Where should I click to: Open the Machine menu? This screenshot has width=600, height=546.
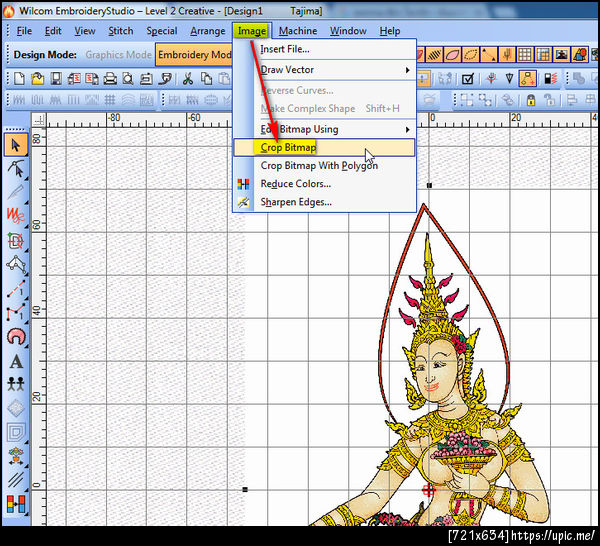coord(298,31)
